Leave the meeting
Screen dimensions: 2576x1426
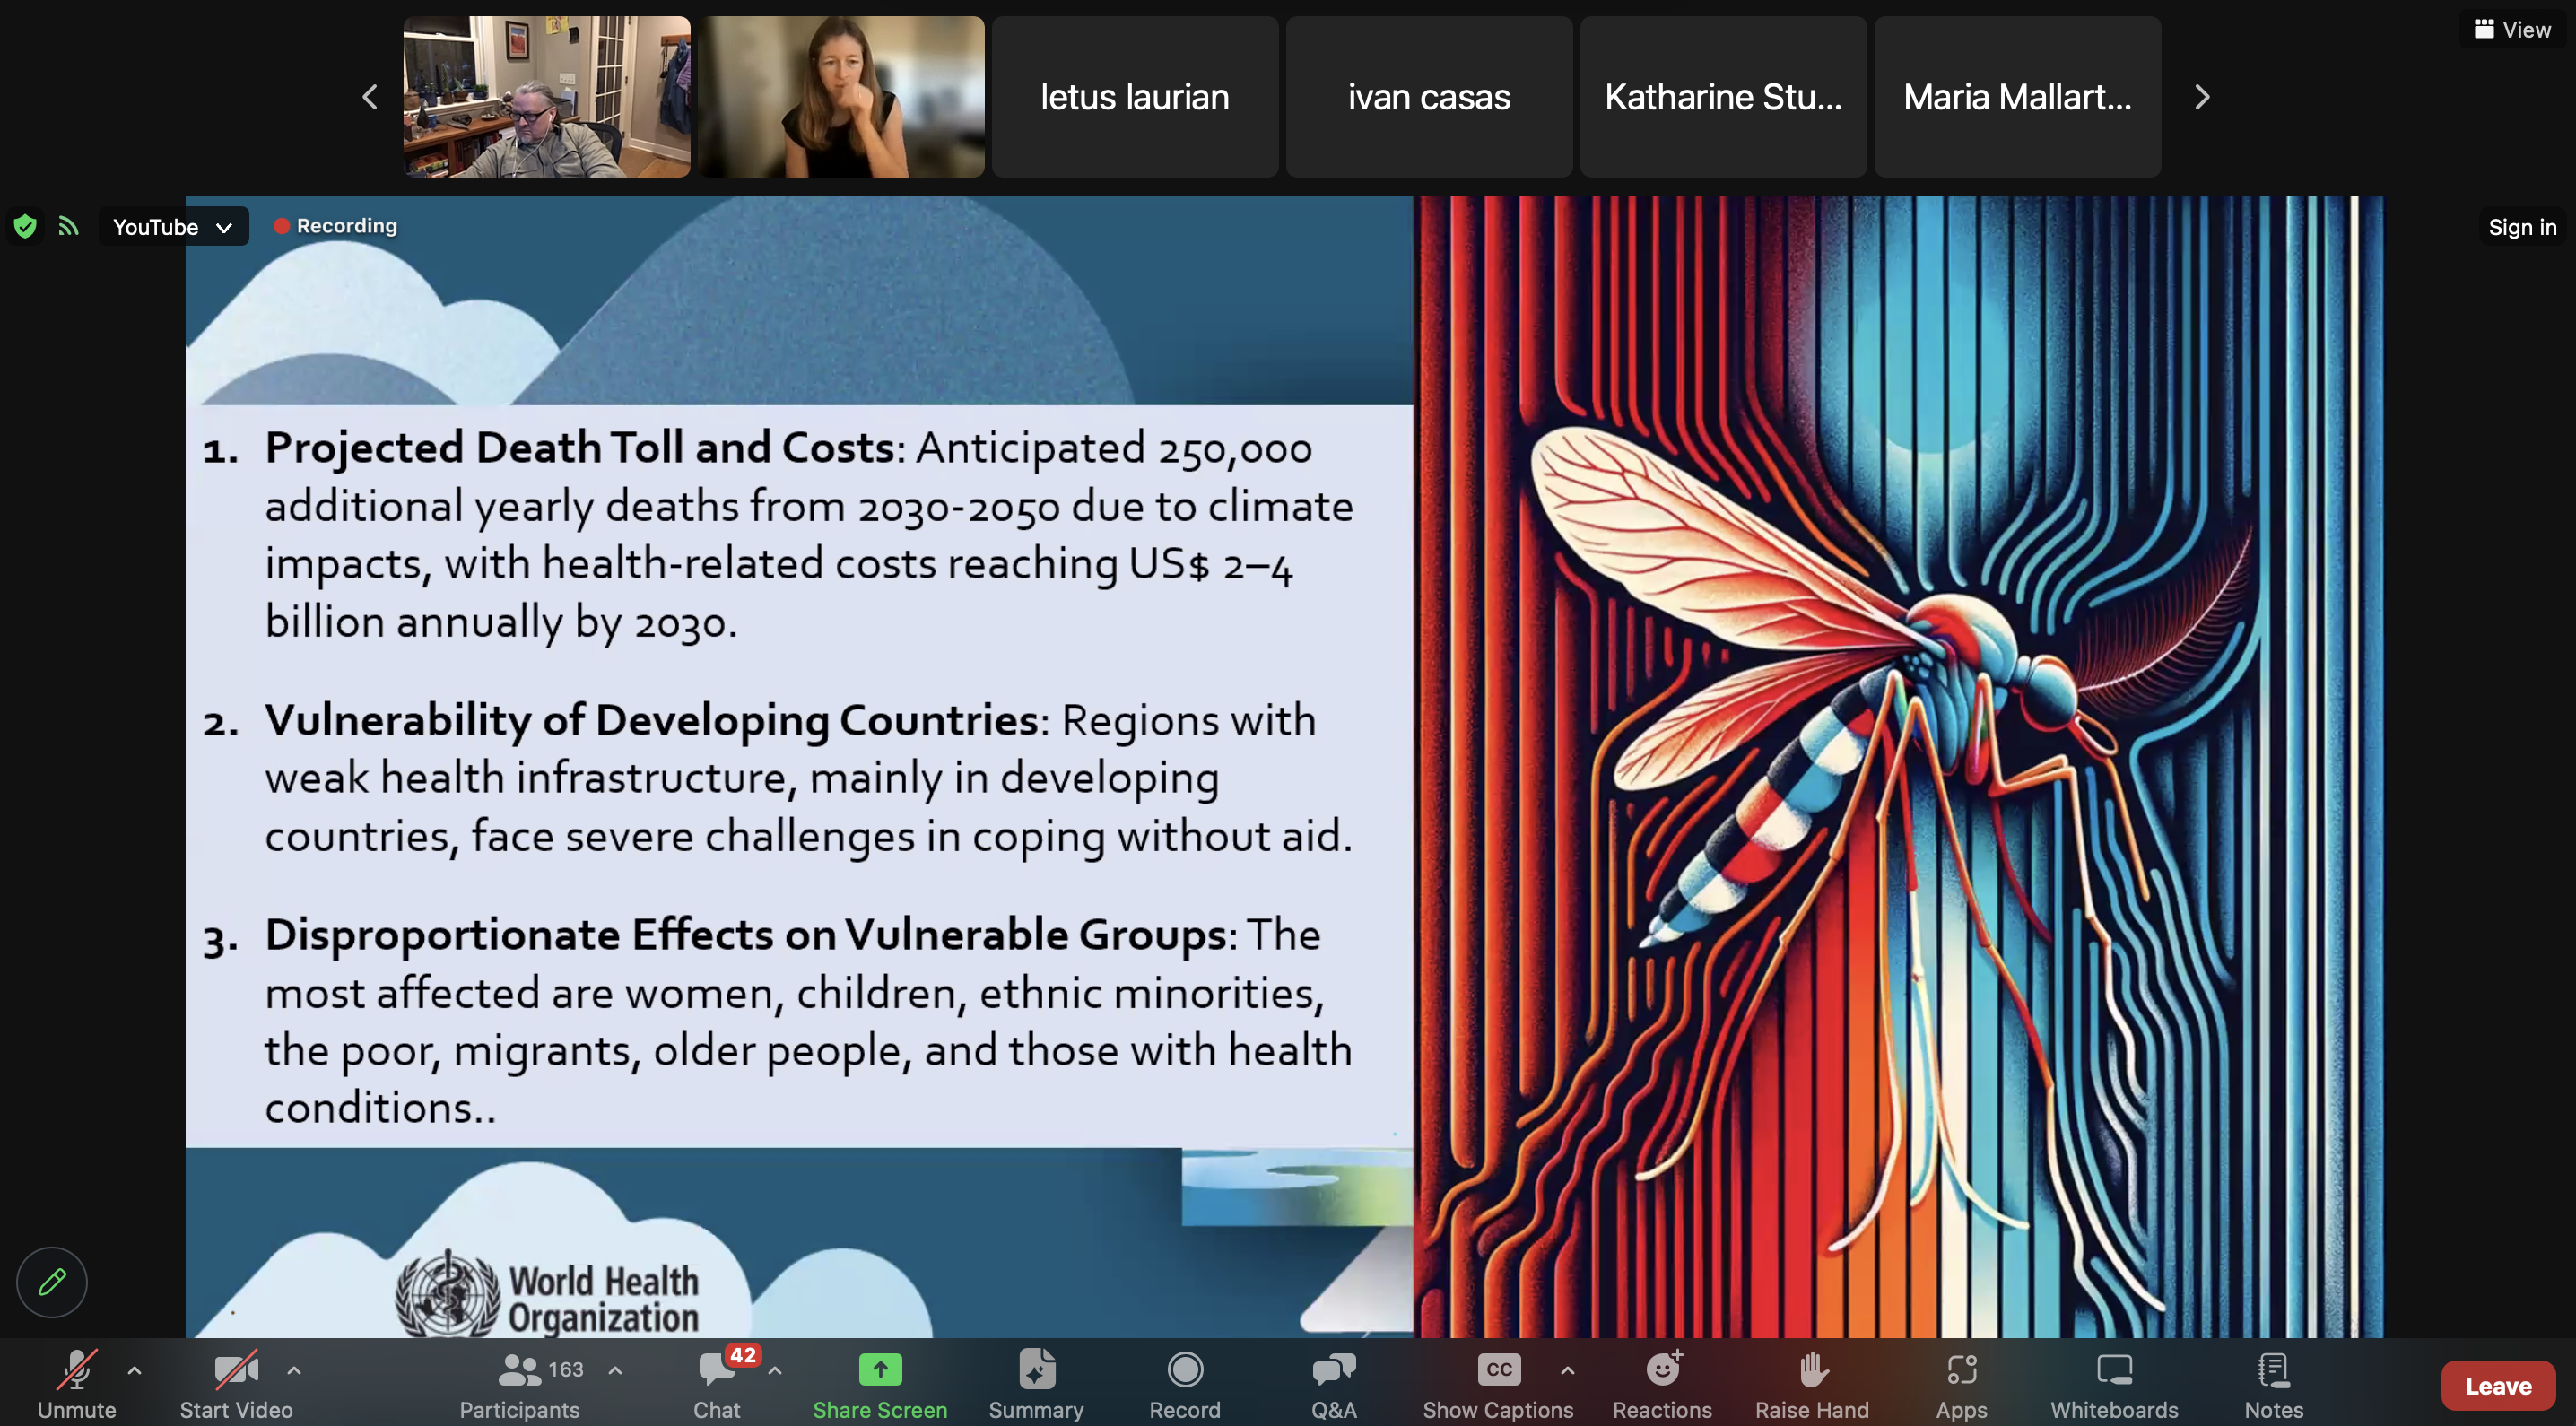click(x=2498, y=1385)
